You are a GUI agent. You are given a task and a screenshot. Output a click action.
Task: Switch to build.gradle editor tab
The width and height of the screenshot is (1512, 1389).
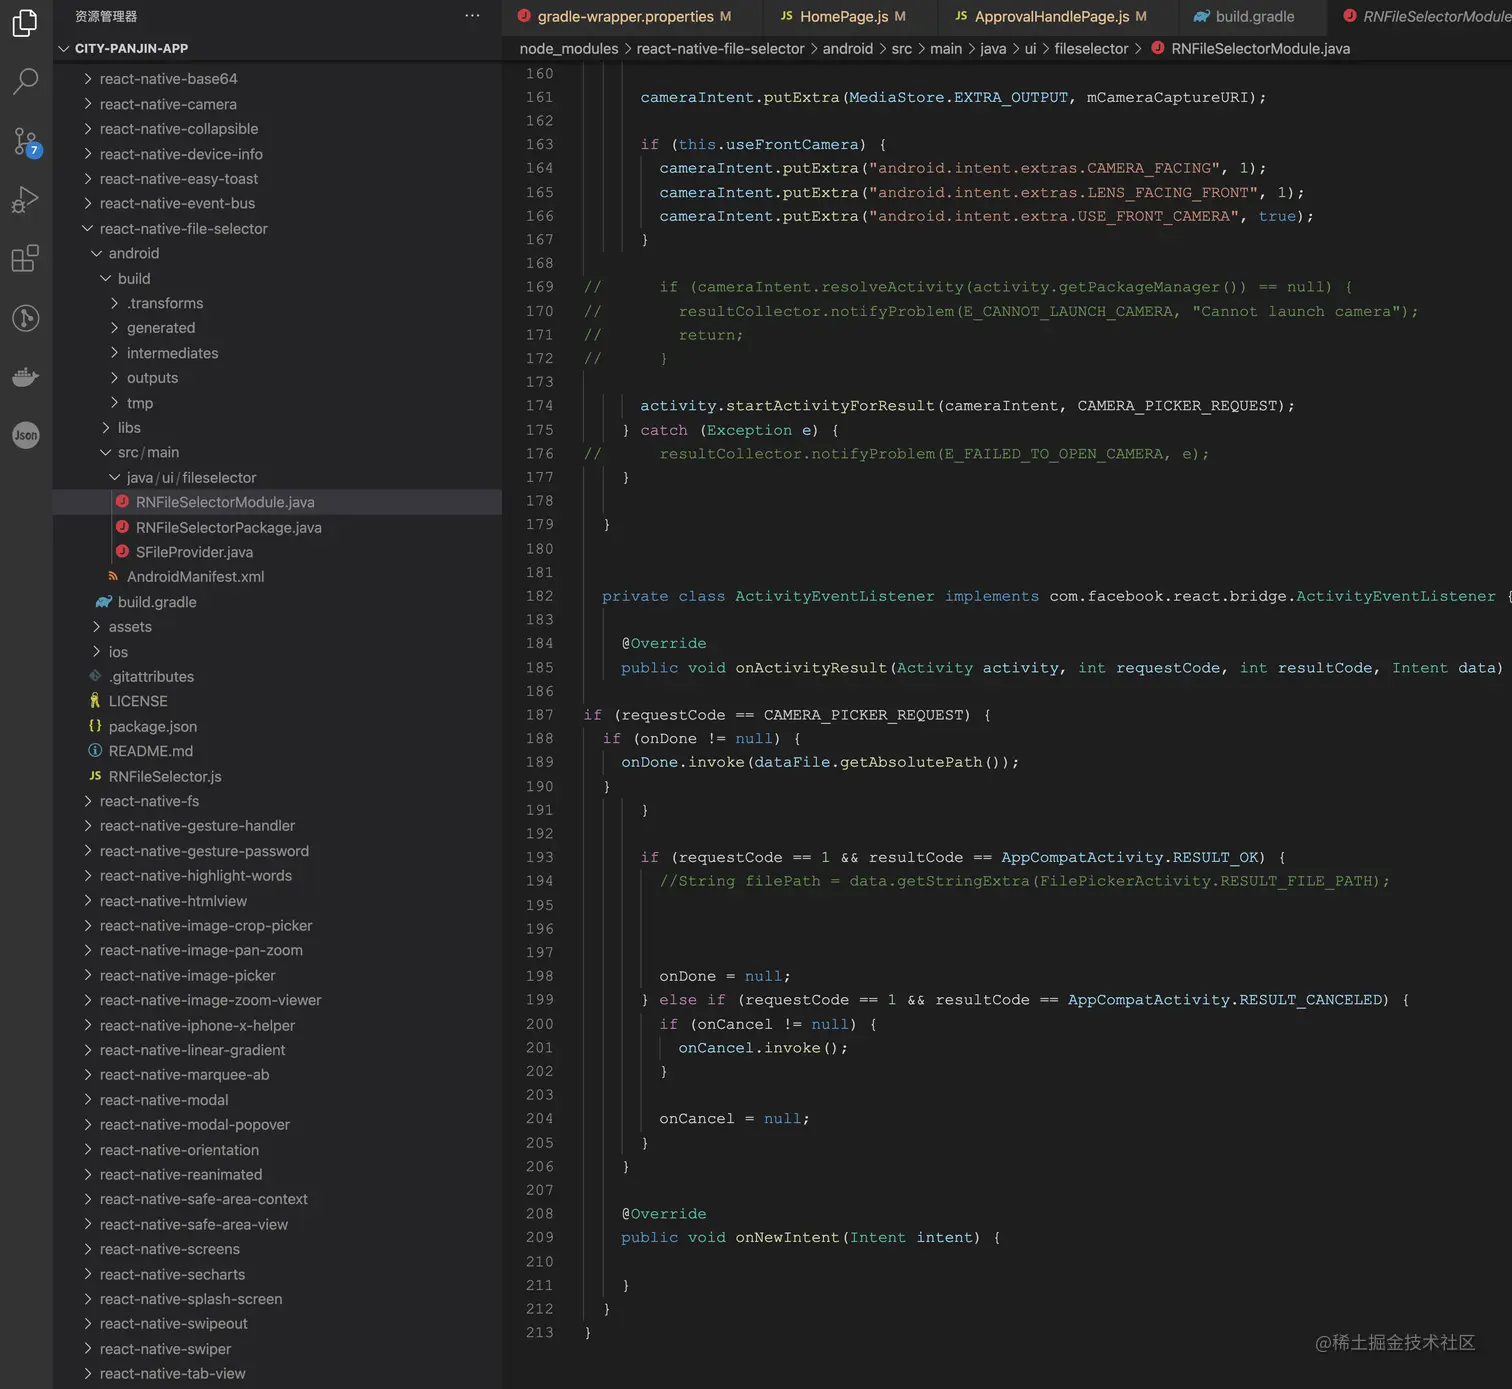pyautogui.click(x=1244, y=16)
